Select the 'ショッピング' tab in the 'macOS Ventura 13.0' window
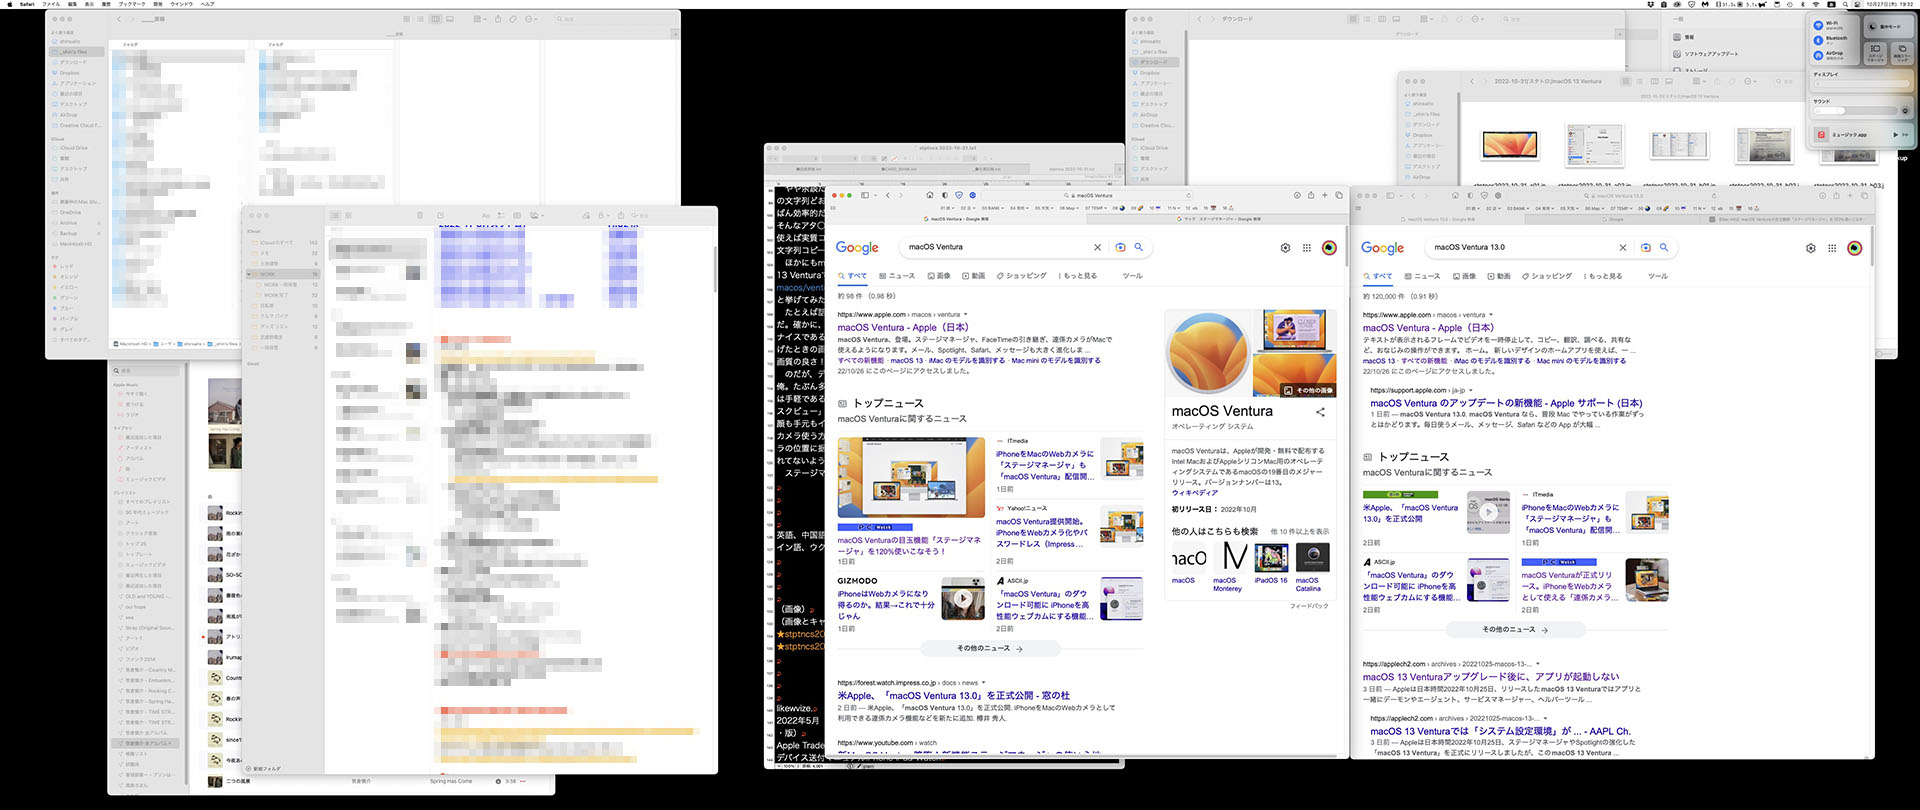The height and width of the screenshot is (810, 1920). click(1547, 276)
